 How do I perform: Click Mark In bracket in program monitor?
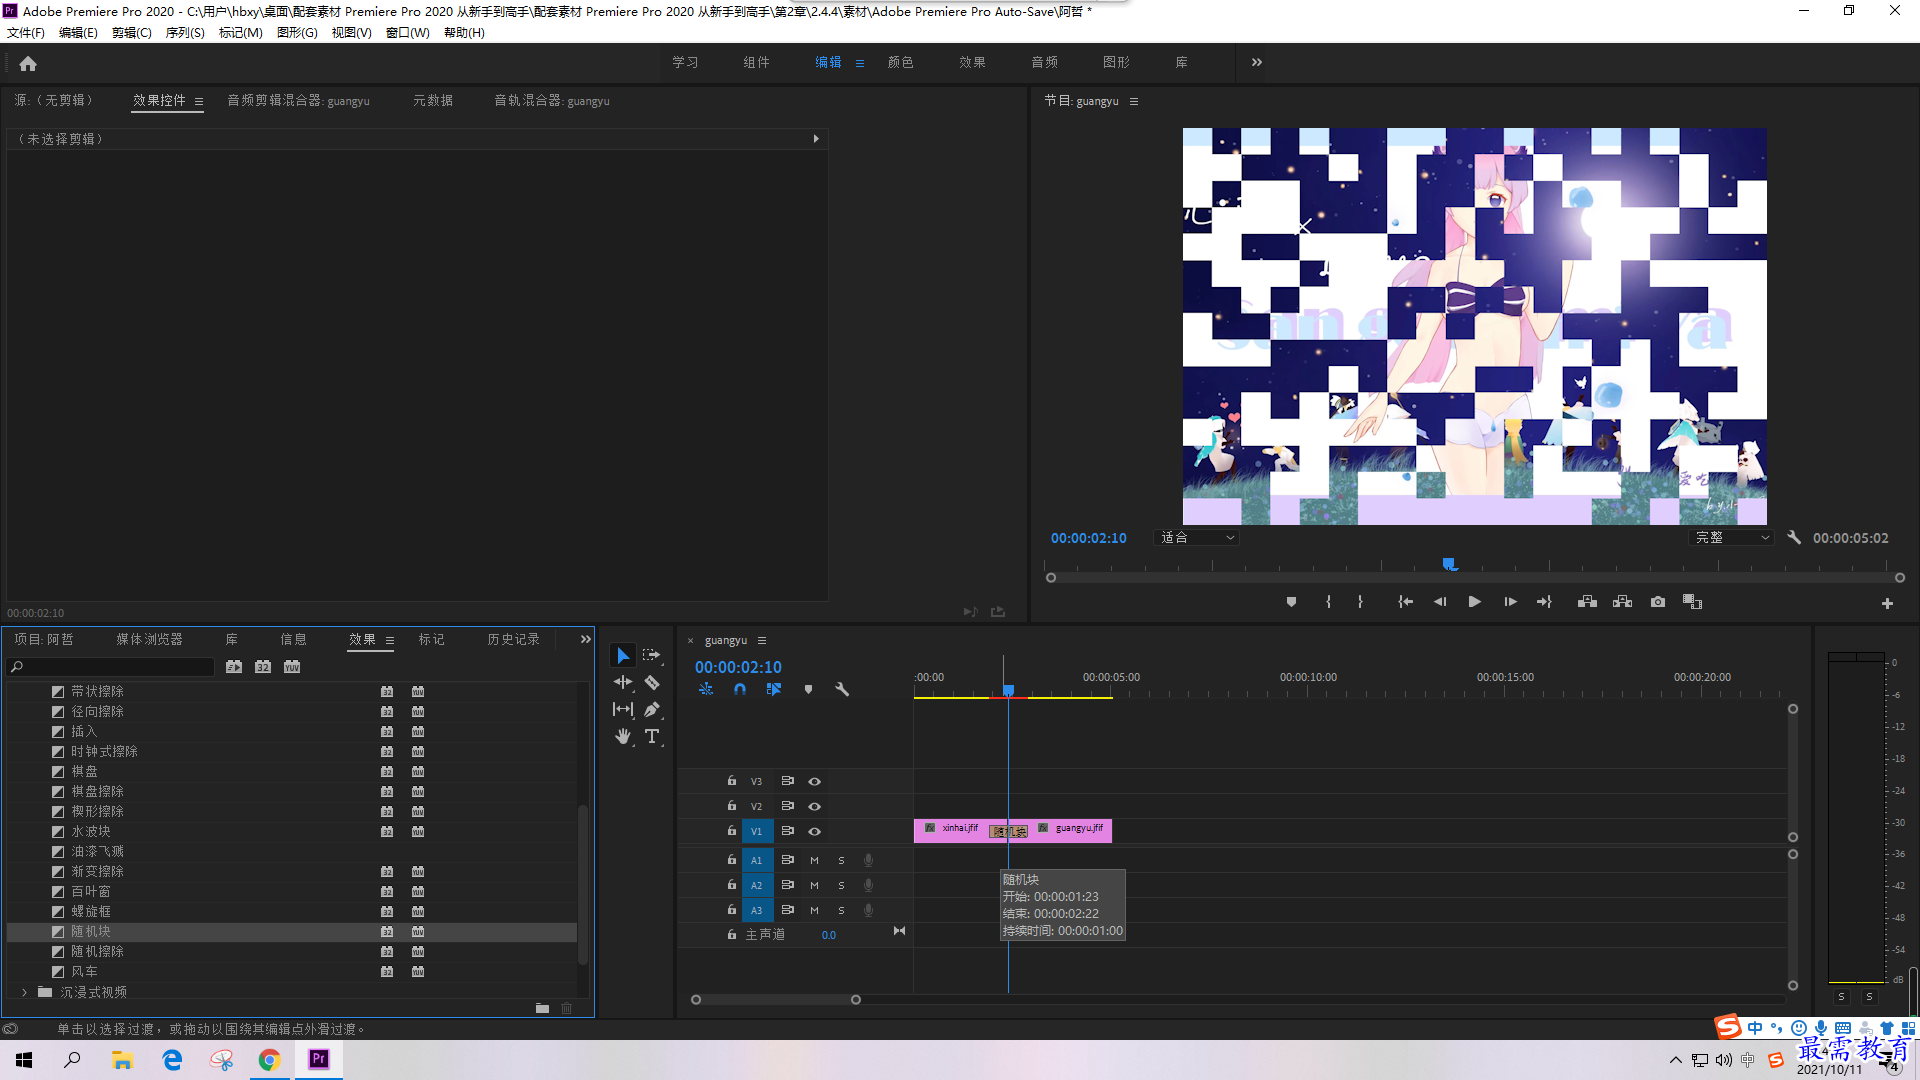tap(1328, 602)
